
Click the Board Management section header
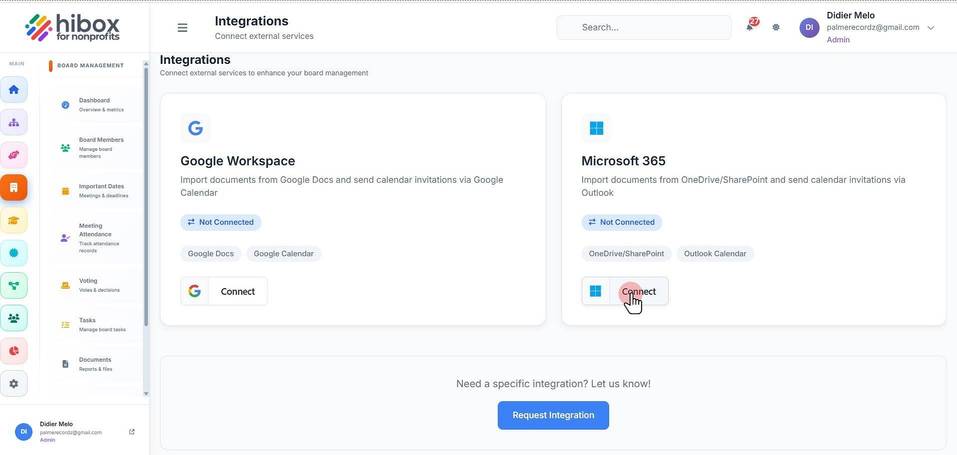click(x=90, y=65)
